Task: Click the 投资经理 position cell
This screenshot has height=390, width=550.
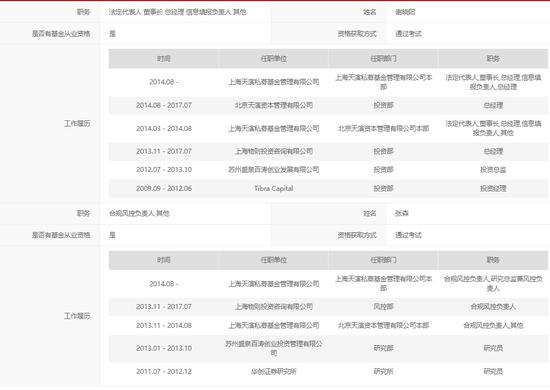Action: (493, 188)
